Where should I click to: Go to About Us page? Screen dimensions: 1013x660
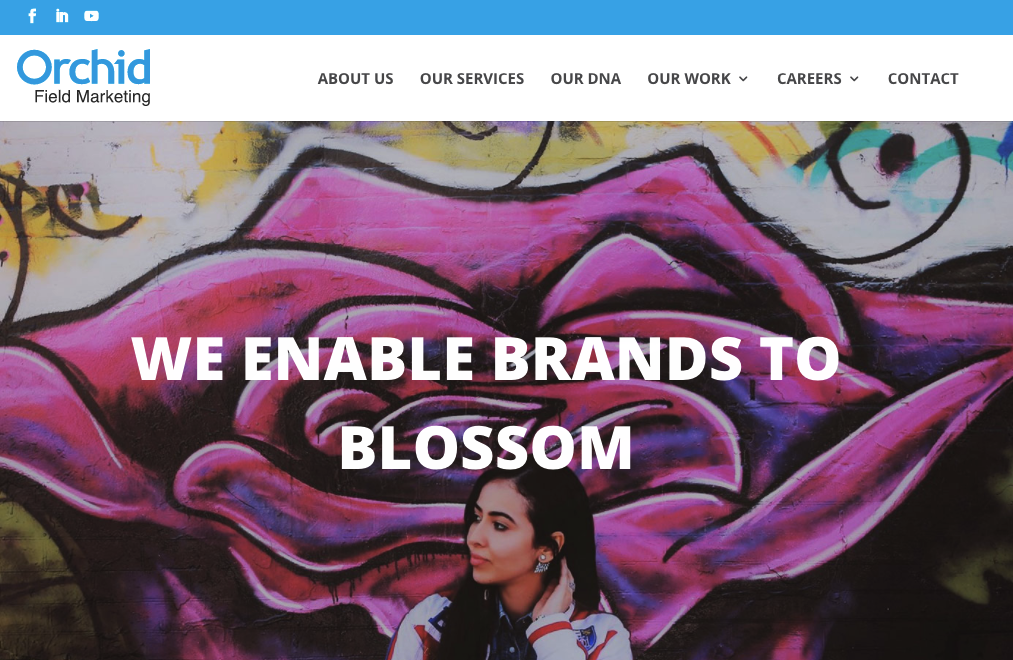tap(355, 79)
